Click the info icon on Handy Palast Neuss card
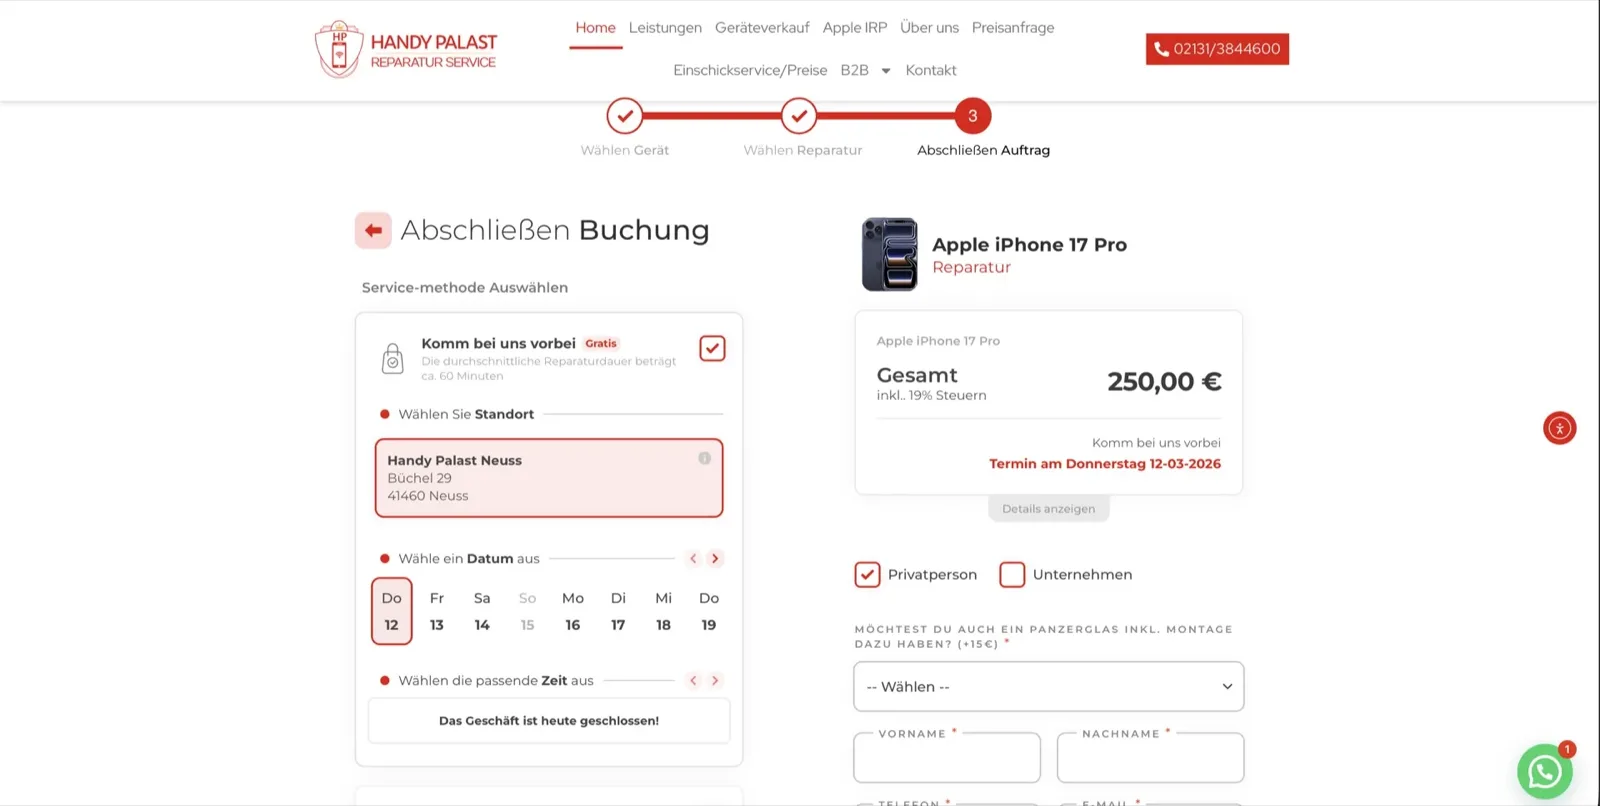 pyautogui.click(x=704, y=458)
